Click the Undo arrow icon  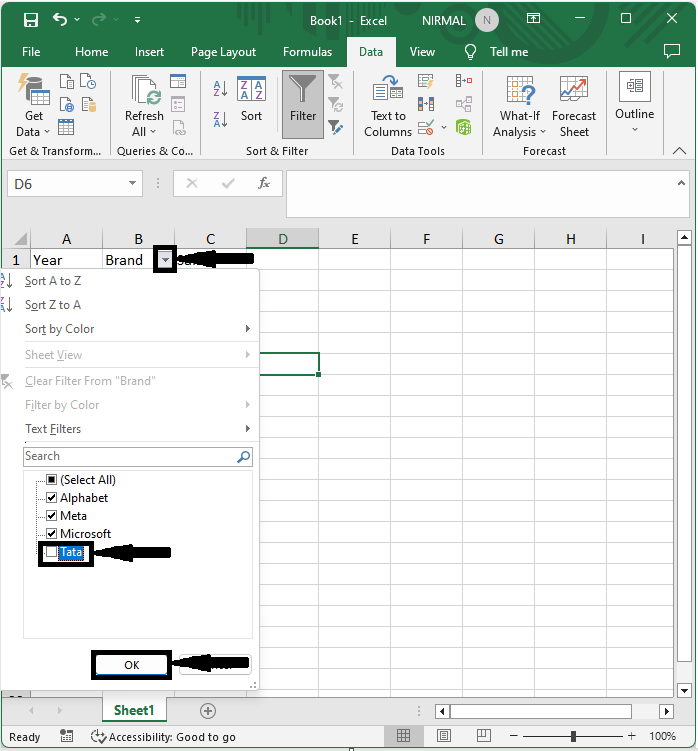(x=60, y=20)
